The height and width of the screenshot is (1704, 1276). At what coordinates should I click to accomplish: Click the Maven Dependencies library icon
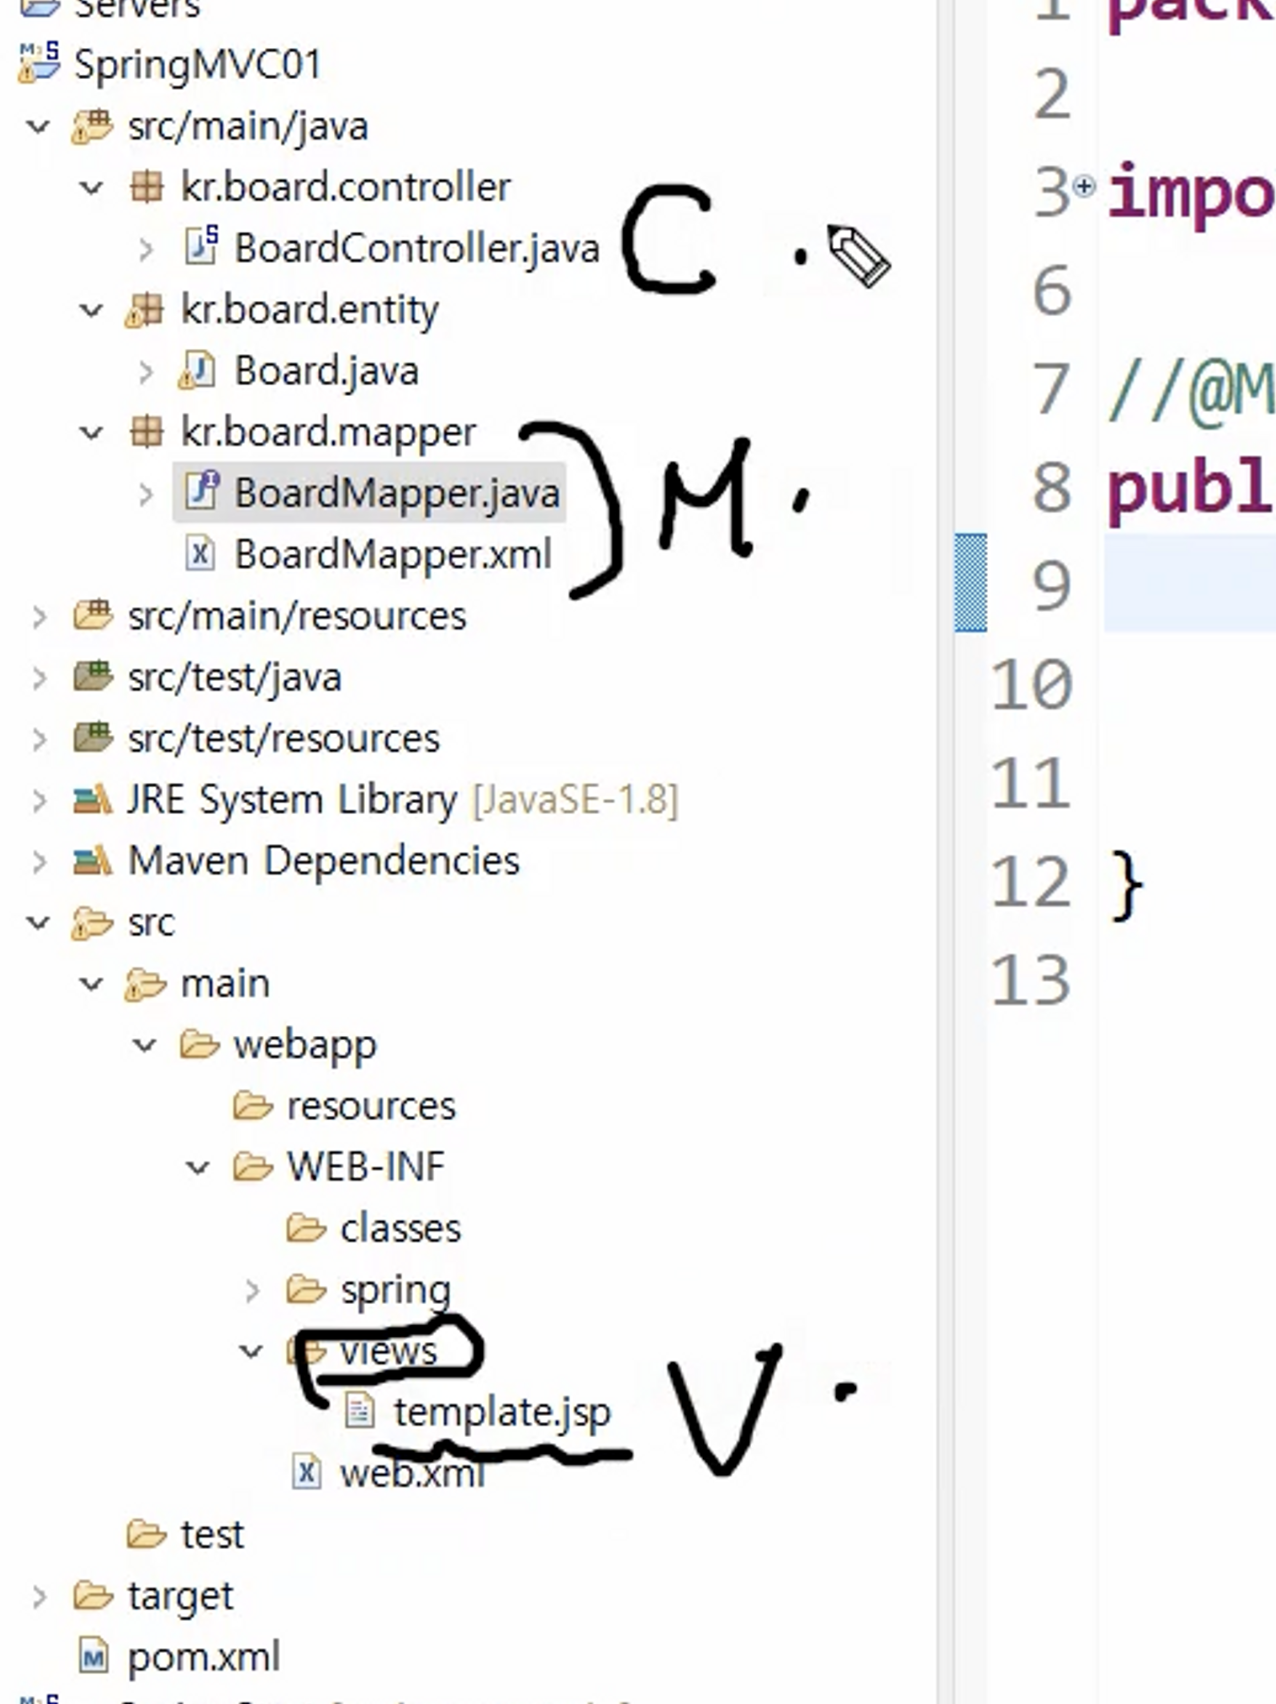coord(92,861)
